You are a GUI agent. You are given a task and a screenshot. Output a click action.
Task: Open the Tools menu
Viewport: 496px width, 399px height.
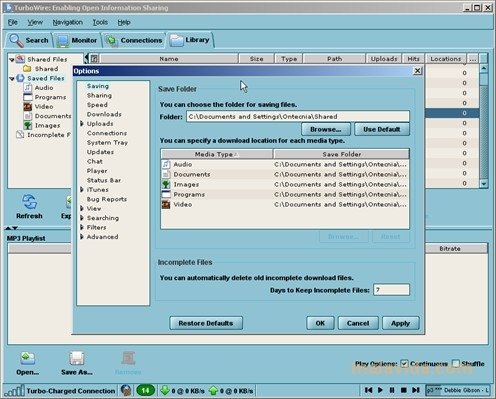click(x=100, y=22)
